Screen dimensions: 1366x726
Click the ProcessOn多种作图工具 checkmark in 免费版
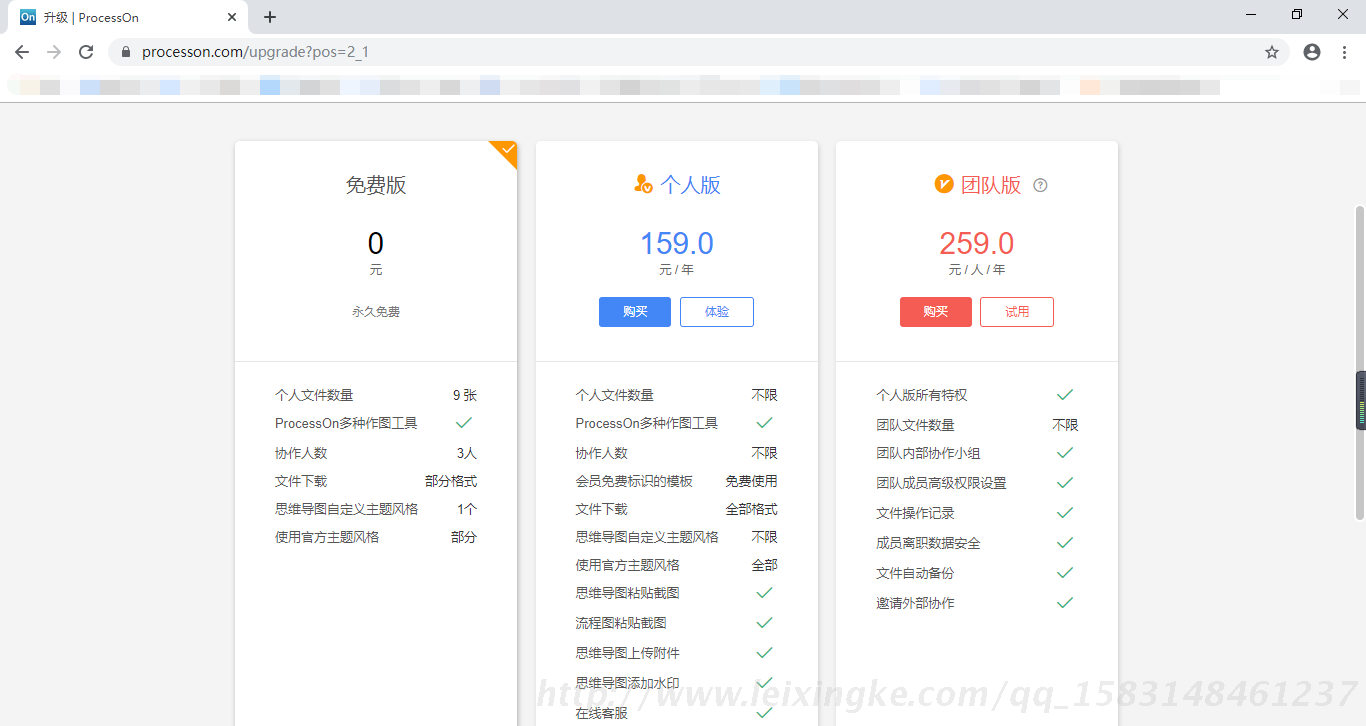(464, 423)
